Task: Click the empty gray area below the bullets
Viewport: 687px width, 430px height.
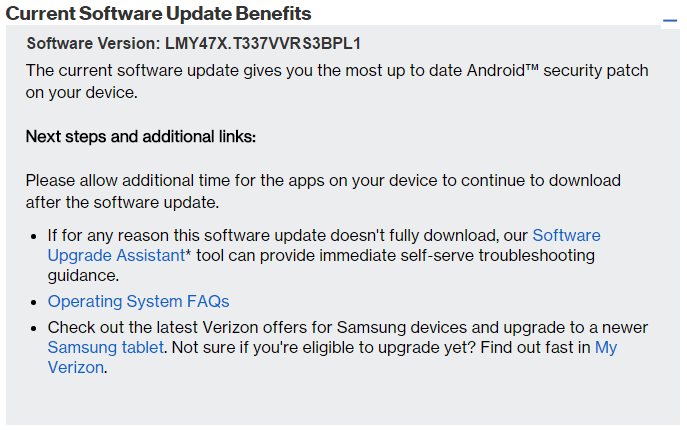Action: tap(340, 400)
